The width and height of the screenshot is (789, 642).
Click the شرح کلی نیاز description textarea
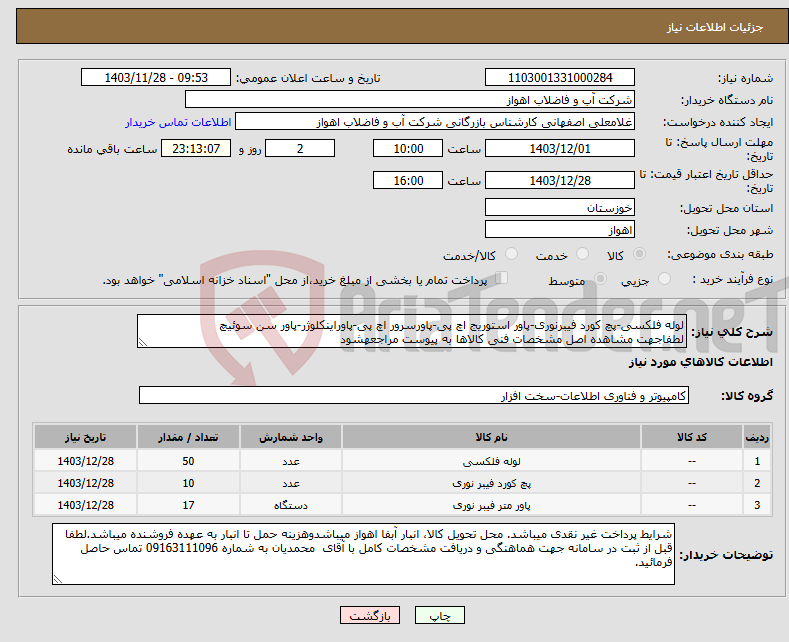(x=412, y=331)
